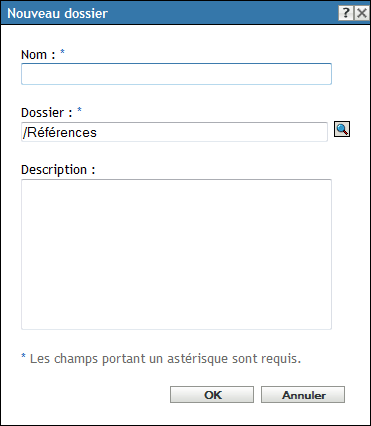Close the Nouveau dossier dialog

362,13
